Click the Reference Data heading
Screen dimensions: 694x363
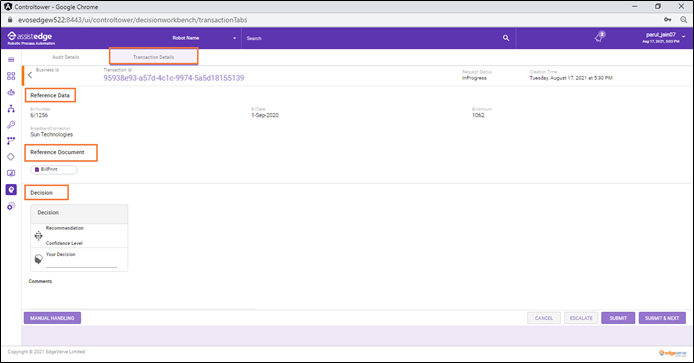[50, 95]
